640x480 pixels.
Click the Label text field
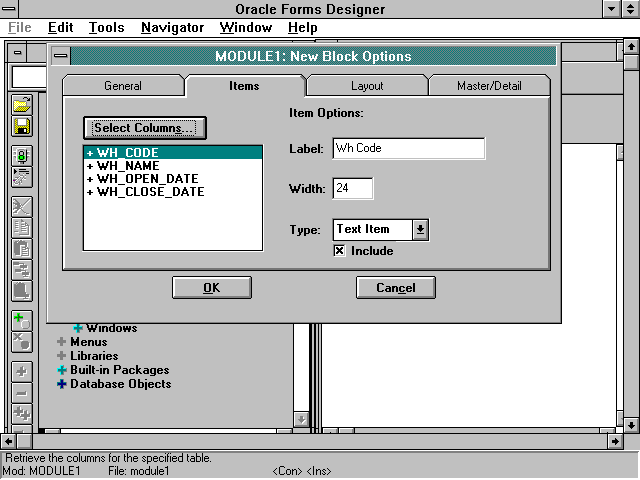click(408, 149)
